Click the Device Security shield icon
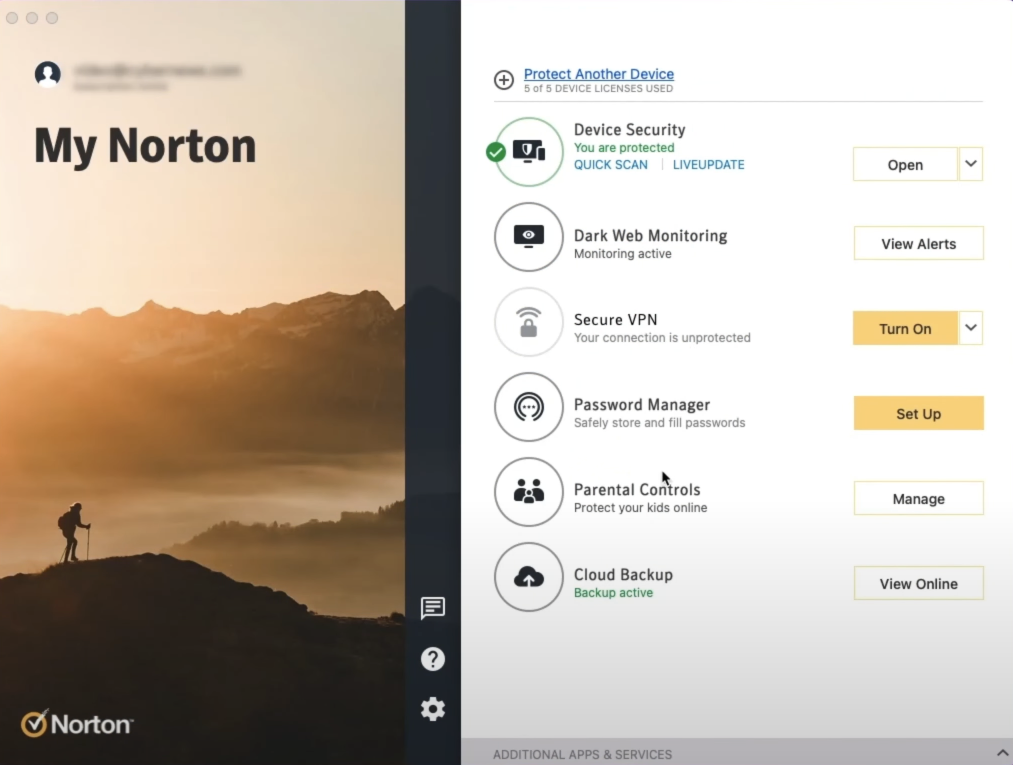The width and height of the screenshot is (1013, 765). coord(529,152)
